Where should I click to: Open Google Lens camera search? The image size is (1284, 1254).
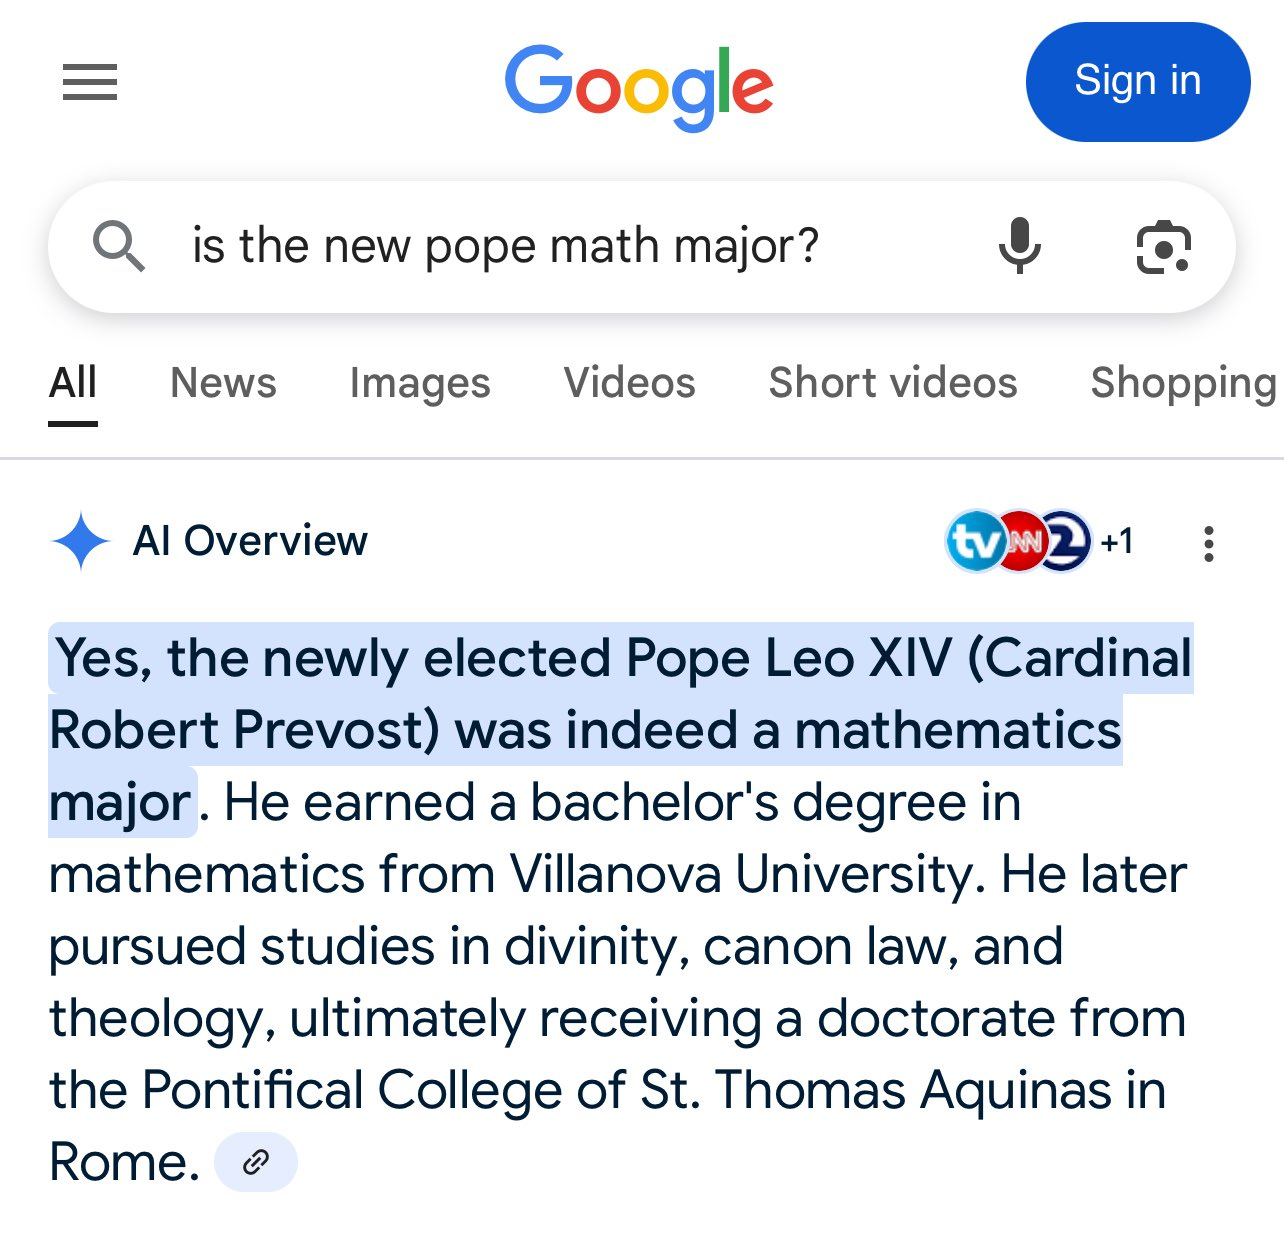(x=1164, y=246)
